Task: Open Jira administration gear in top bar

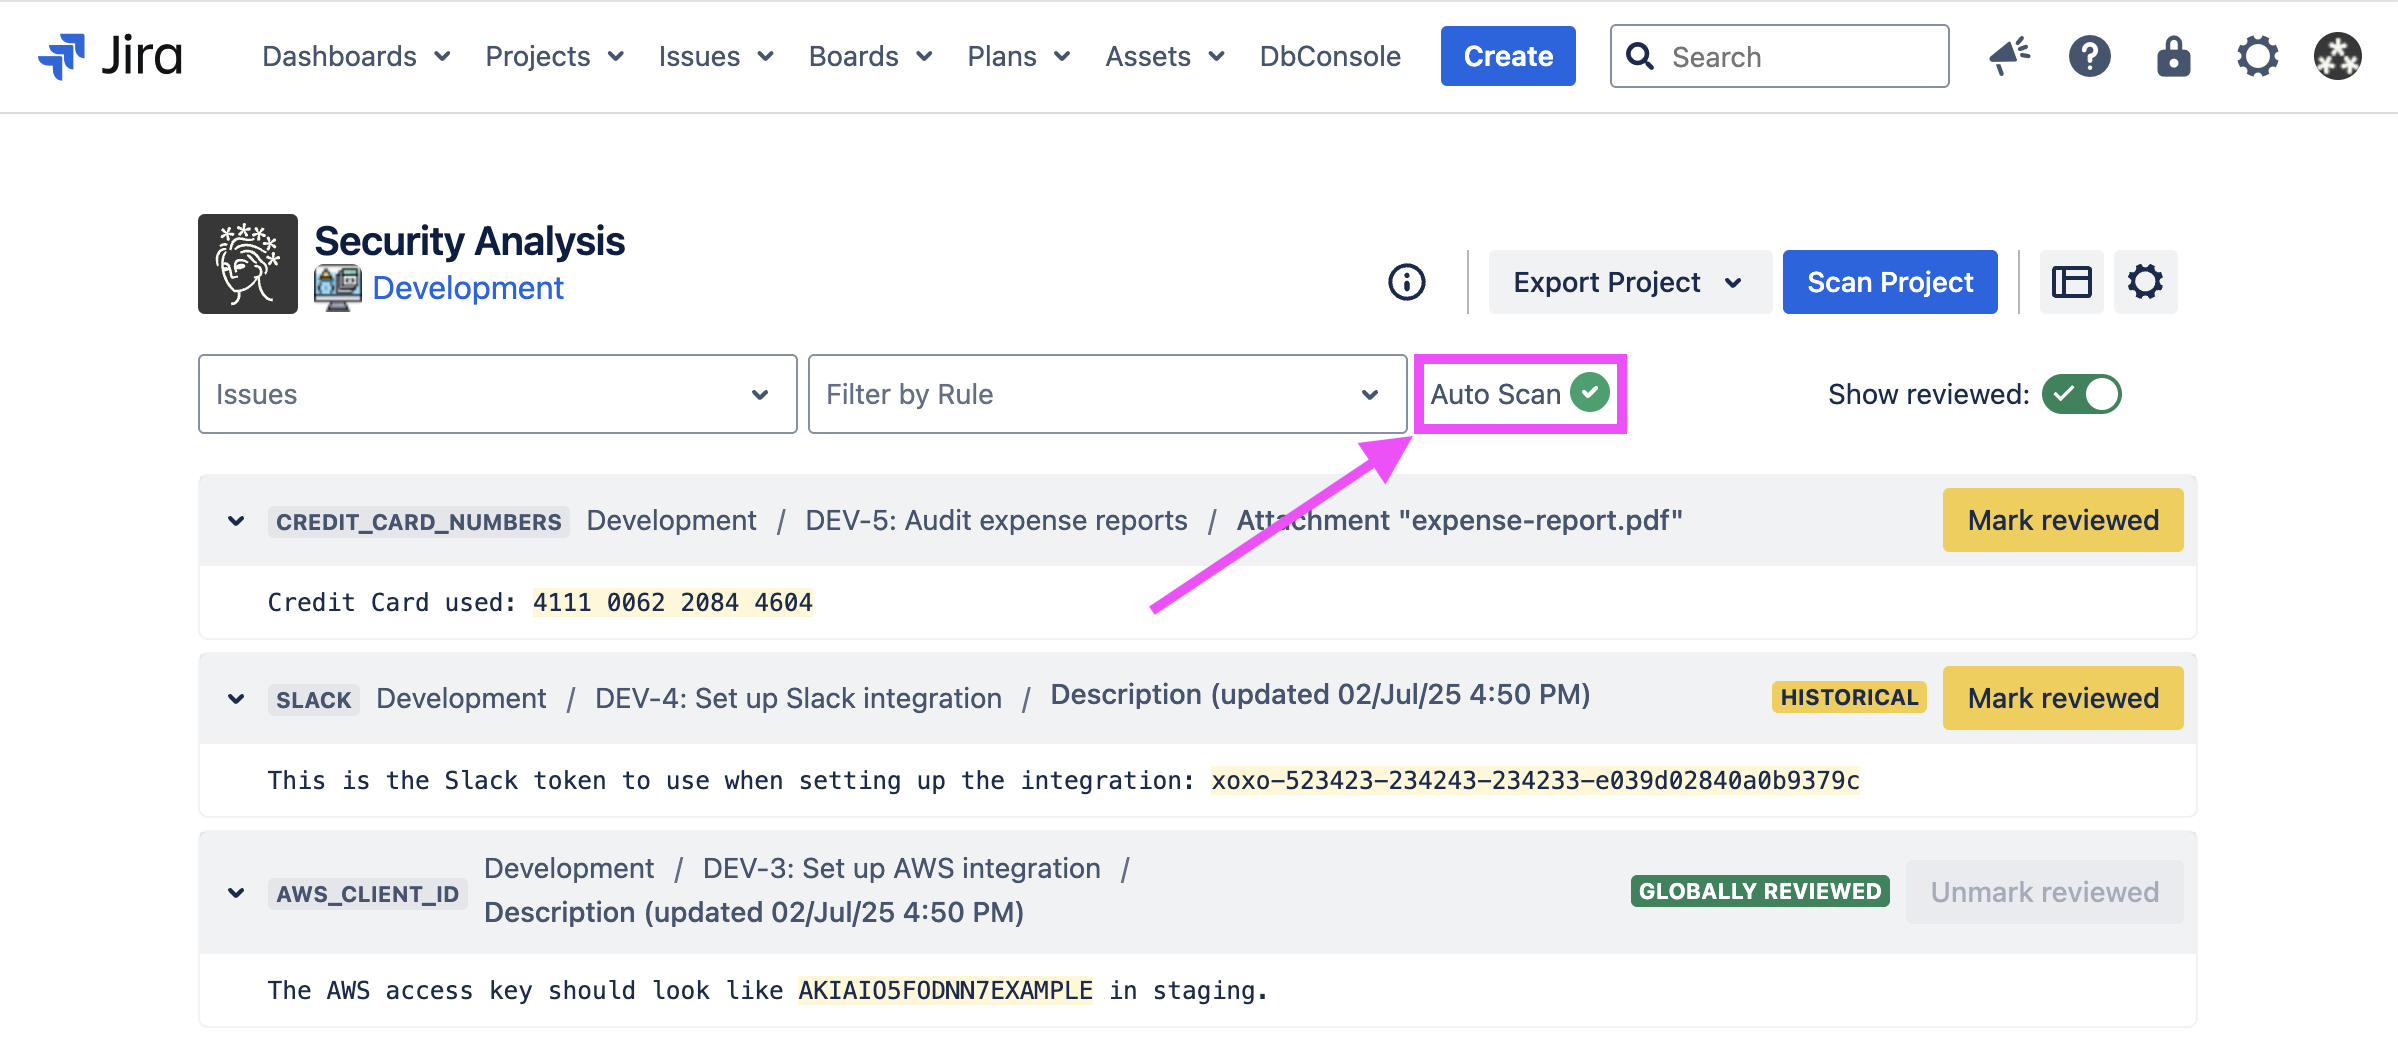Action: (x=2257, y=56)
